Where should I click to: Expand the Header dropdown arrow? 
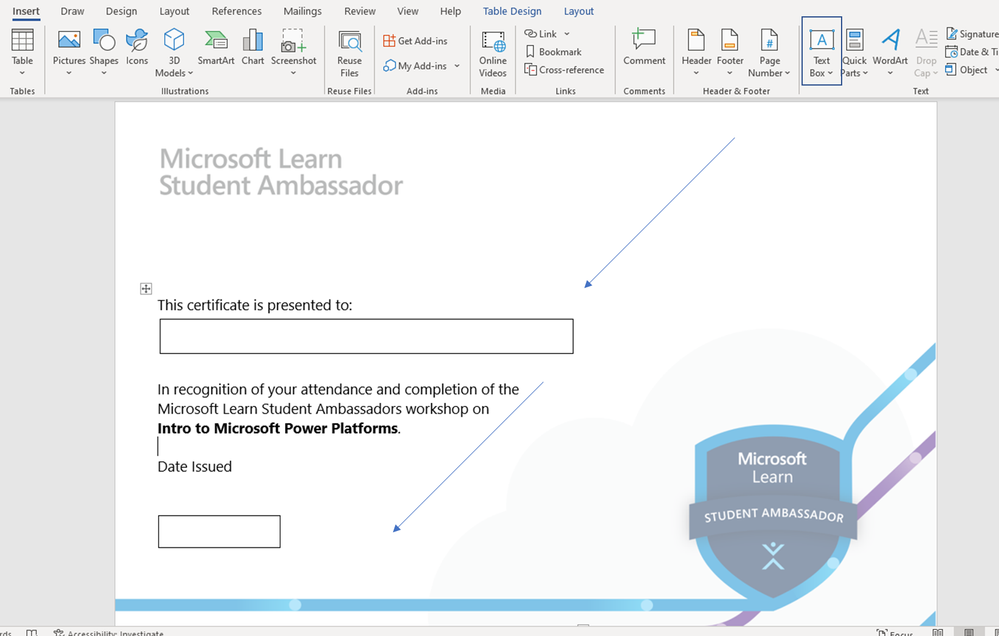point(696,73)
